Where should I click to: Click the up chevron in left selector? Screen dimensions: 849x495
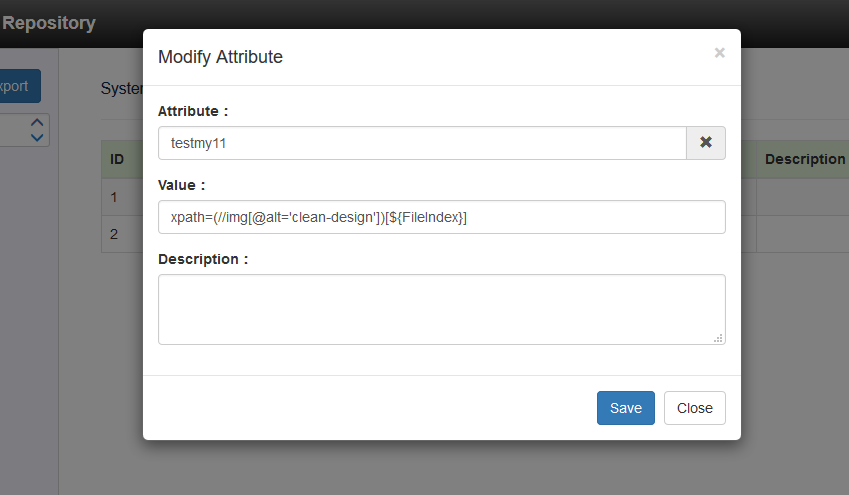(37, 122)
